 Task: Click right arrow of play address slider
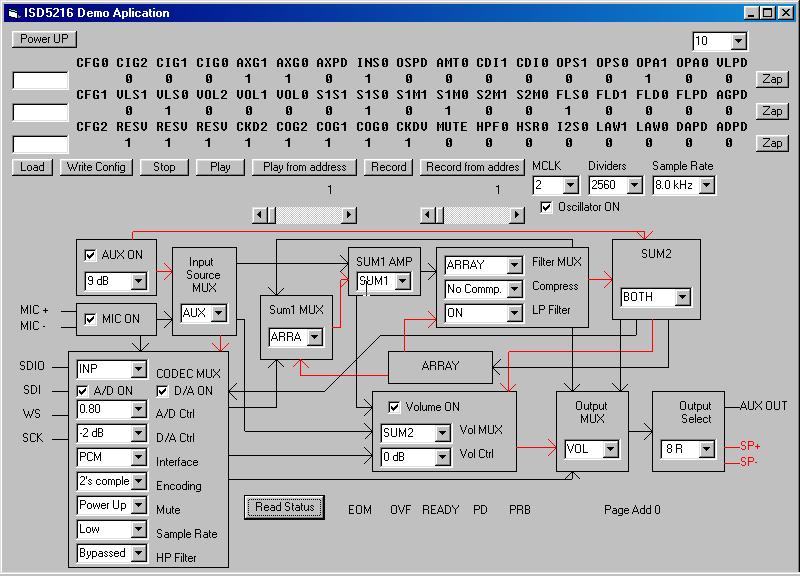click(x=348, y=215)
